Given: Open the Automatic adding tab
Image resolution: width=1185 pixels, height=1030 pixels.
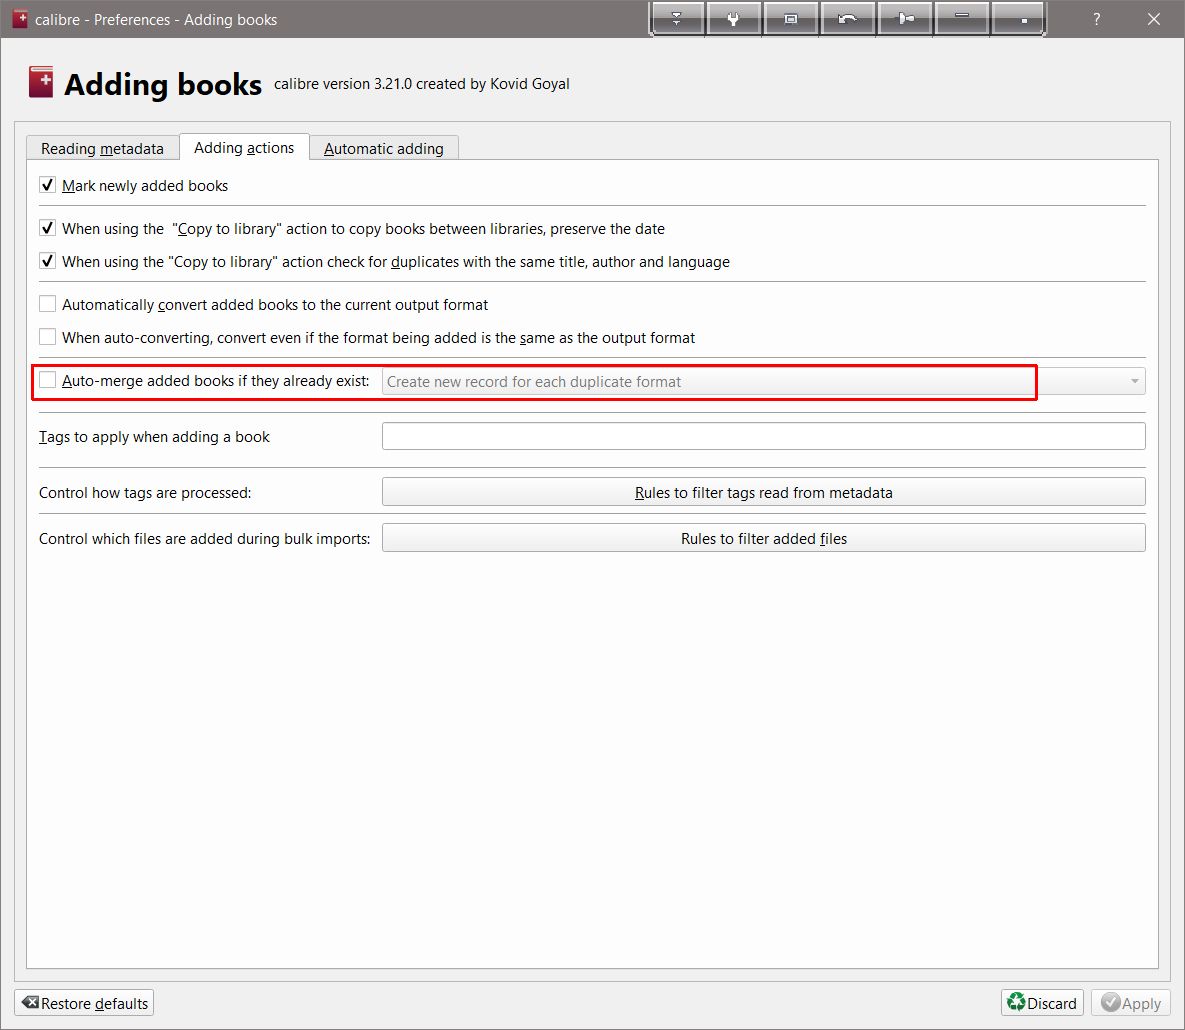Looking at the screenshot, I should [x=384, y=148].
